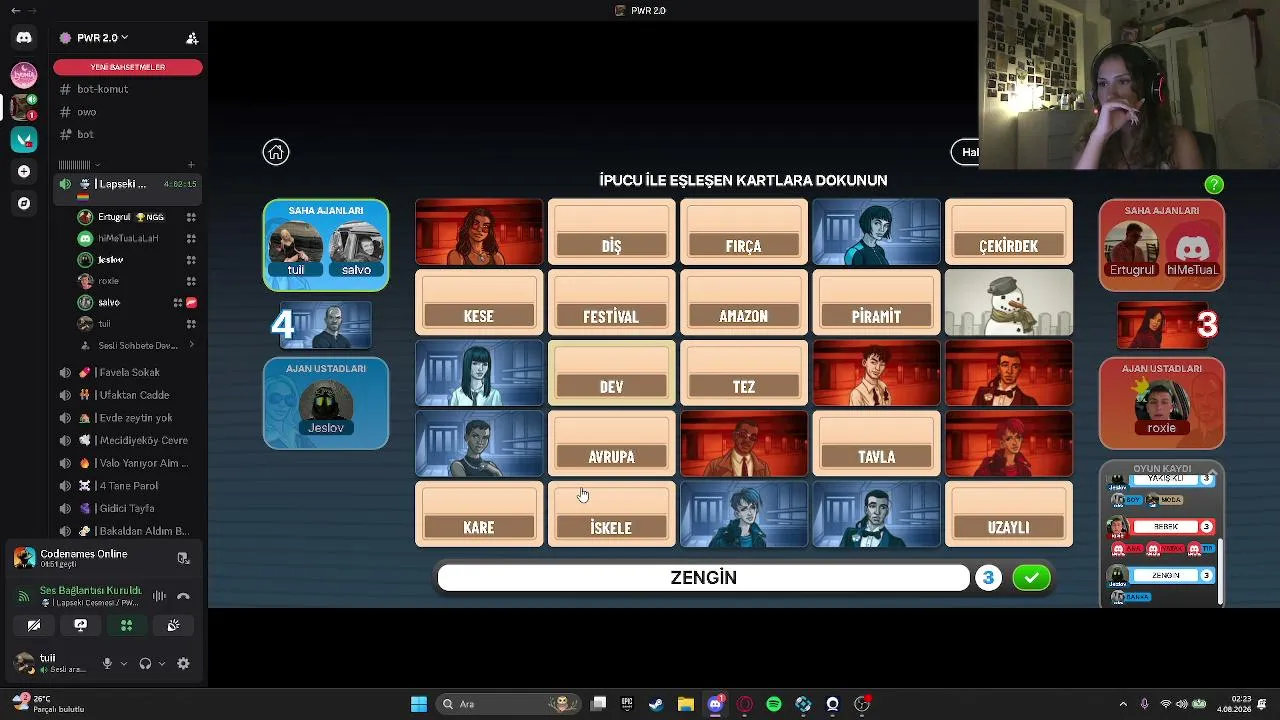Collapse the Oyun Kaydı game log
This screenshot has width=1280, height=720.
pos(1213,471)
